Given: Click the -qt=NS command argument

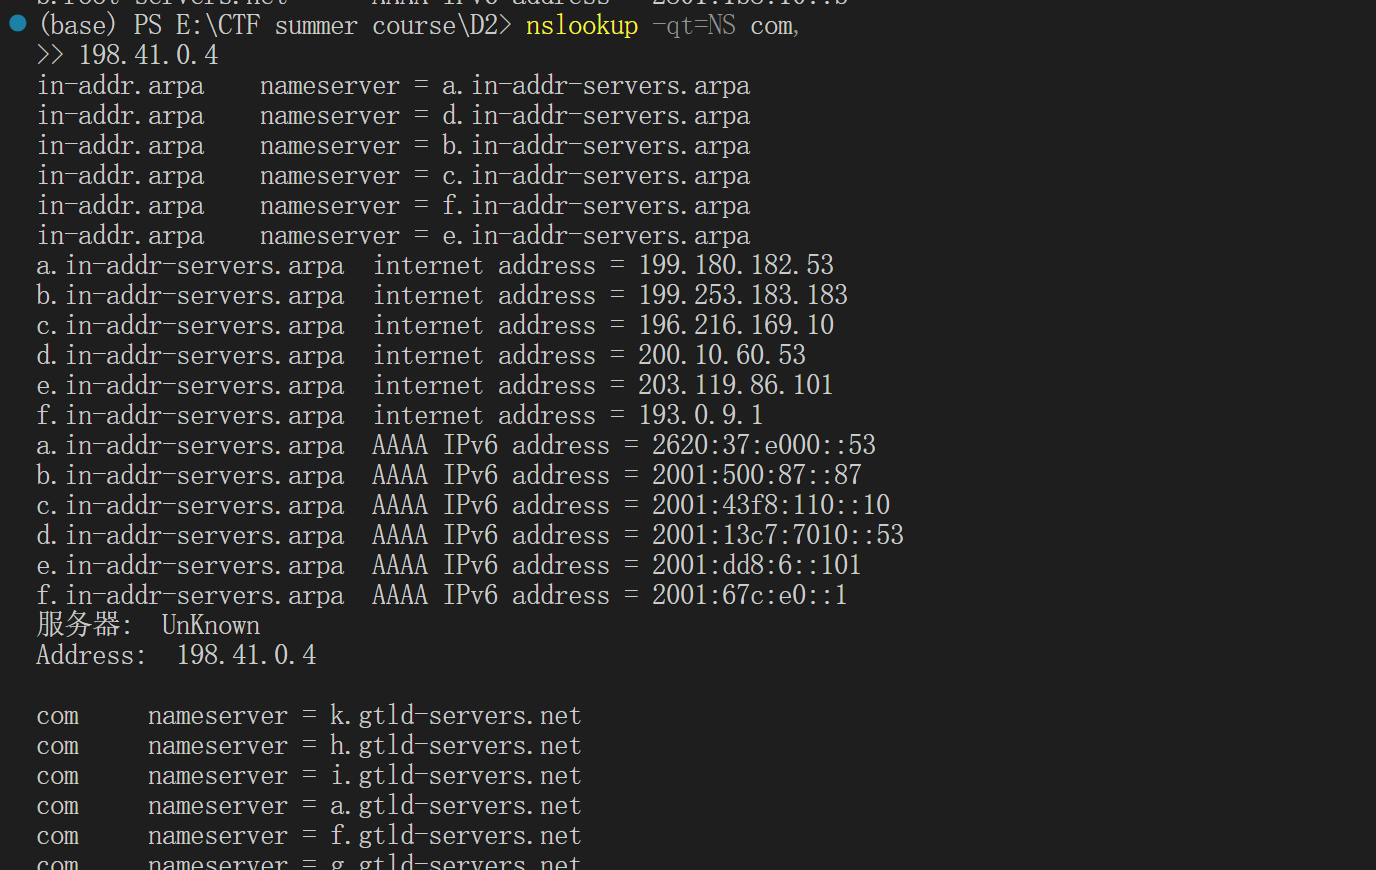Looking at the screenshot, I should point(693,25).
